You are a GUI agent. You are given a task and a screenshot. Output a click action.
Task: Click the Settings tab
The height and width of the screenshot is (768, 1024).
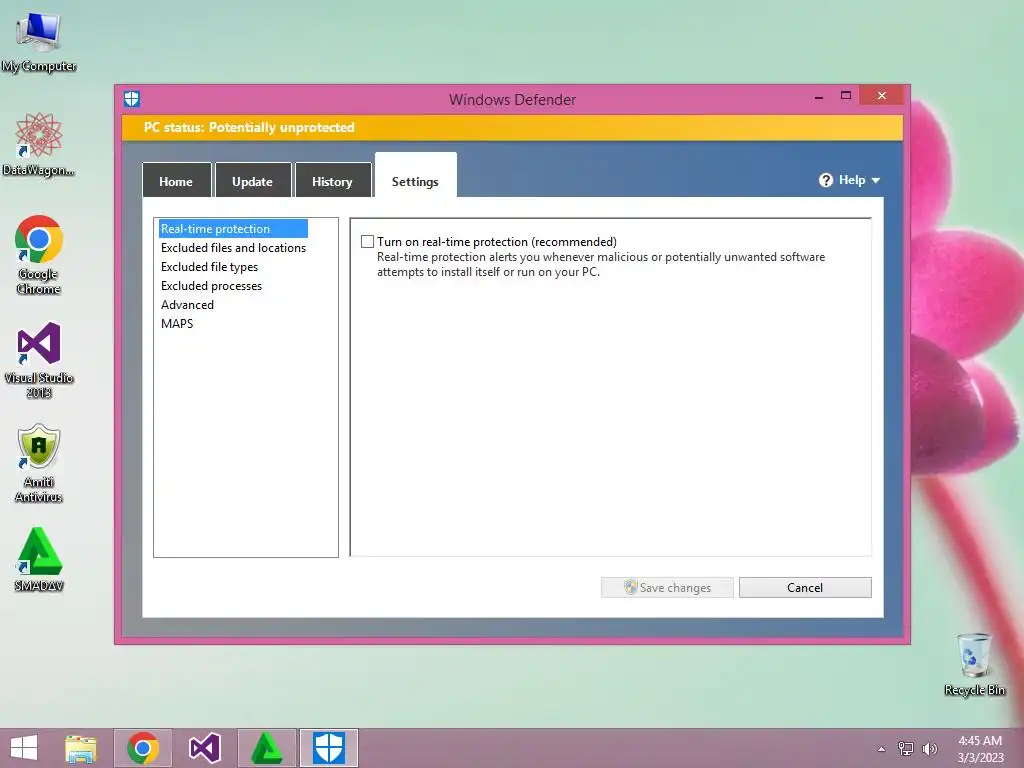tap(415, 176)
